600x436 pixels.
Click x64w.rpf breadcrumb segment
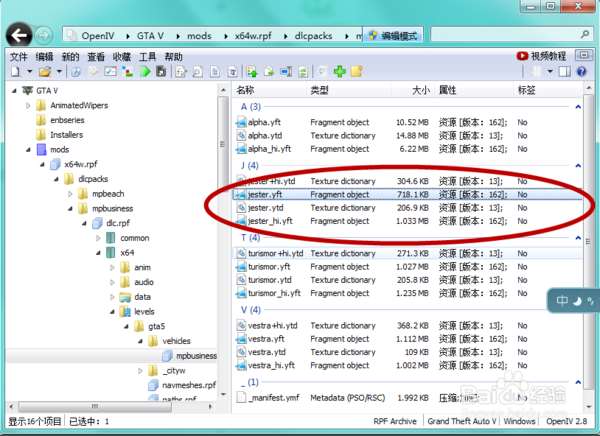[253, 36]
